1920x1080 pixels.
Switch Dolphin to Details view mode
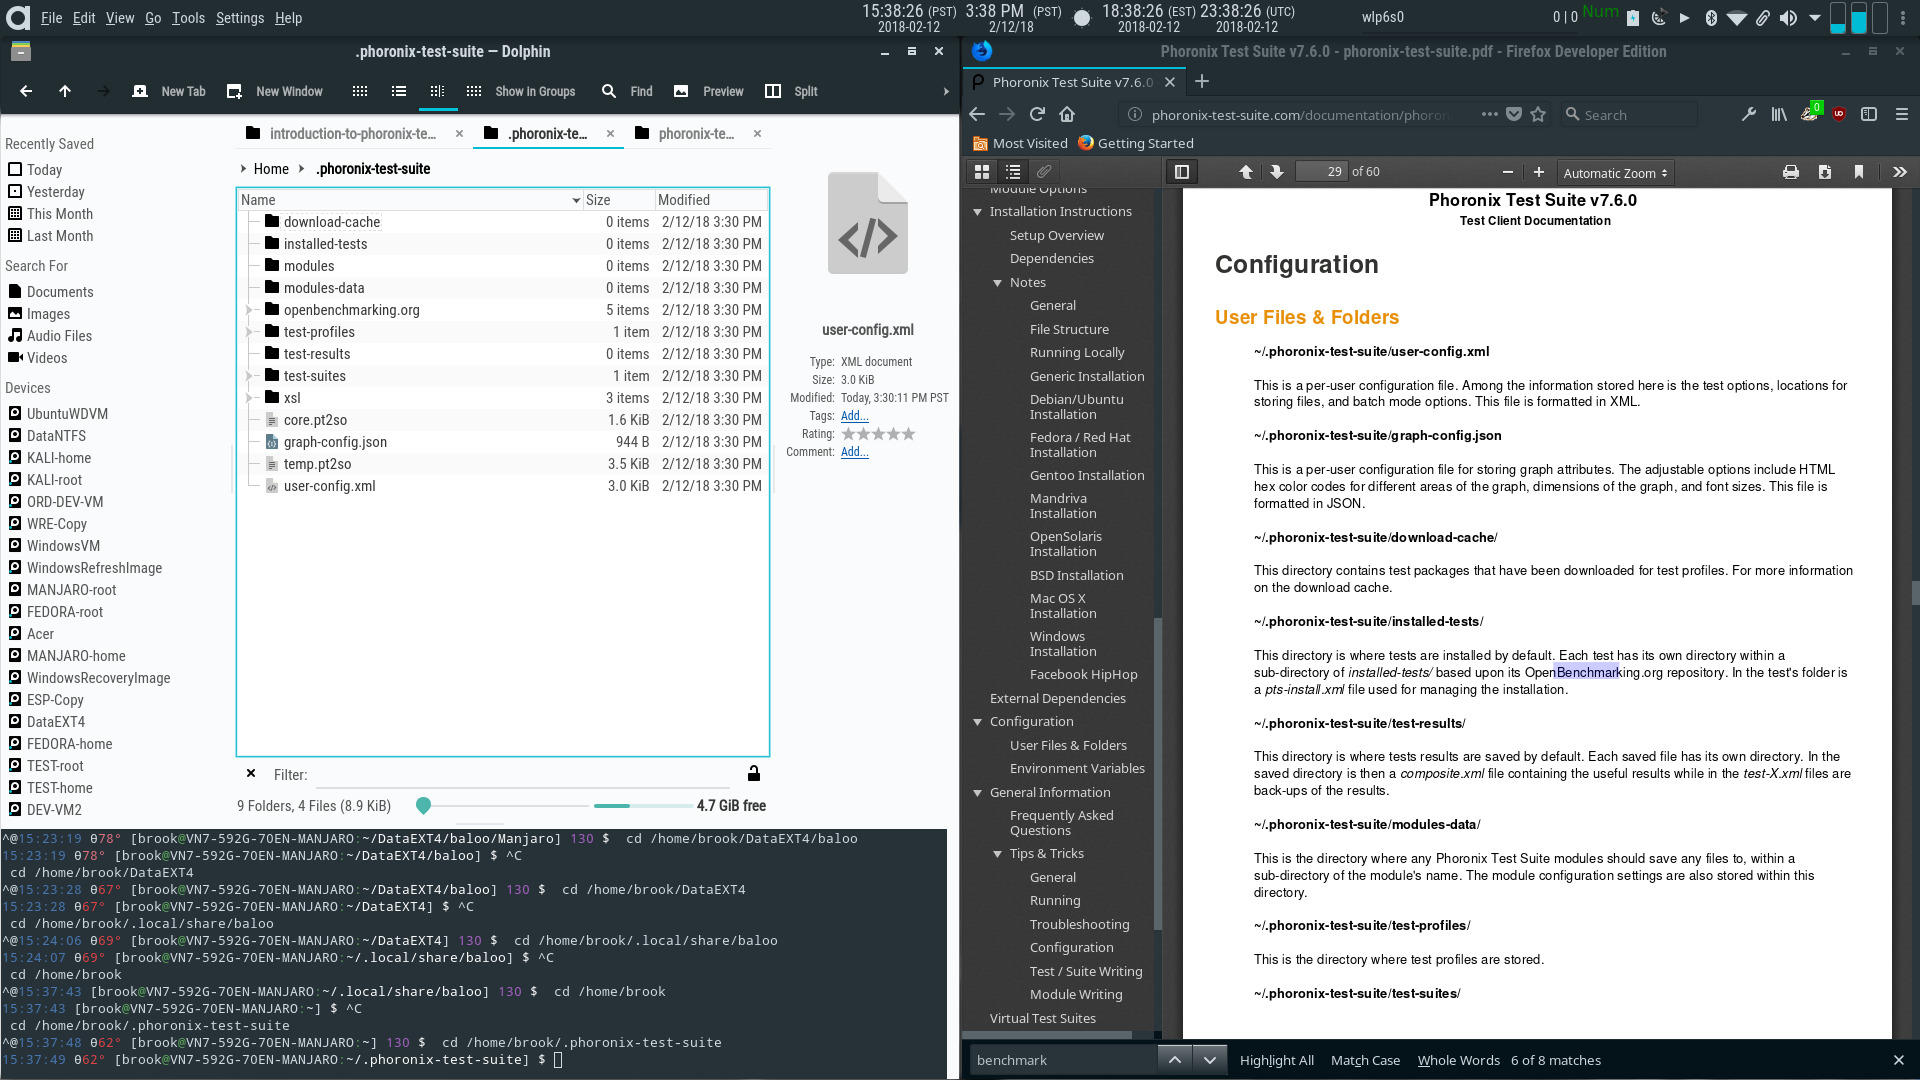click(x=437, y=91)
